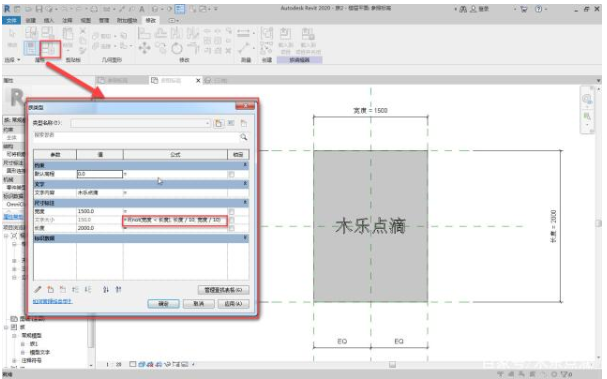Click the Properties palette ribbon icon
Screen dimensions: 607x379
pyautogui.click(x=31, y=49)
